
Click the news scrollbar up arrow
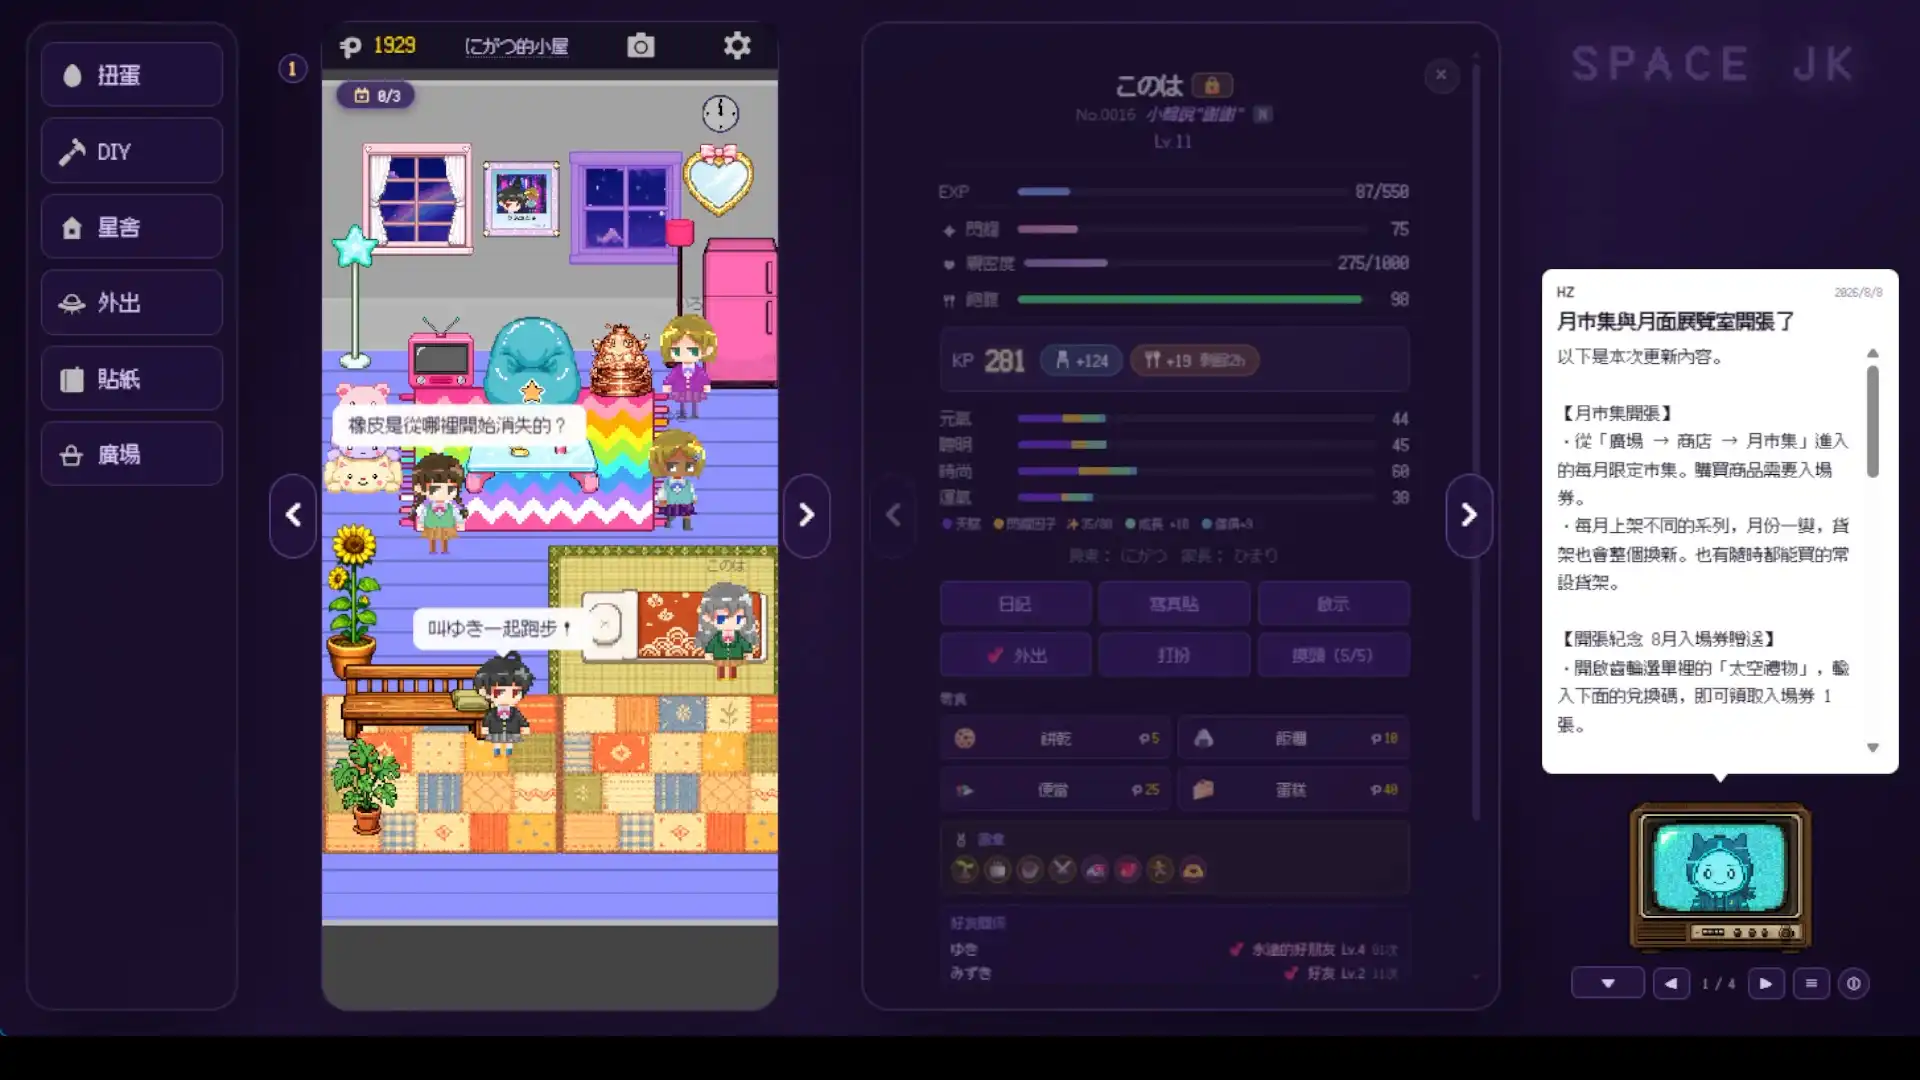(x=1873, y=353)
